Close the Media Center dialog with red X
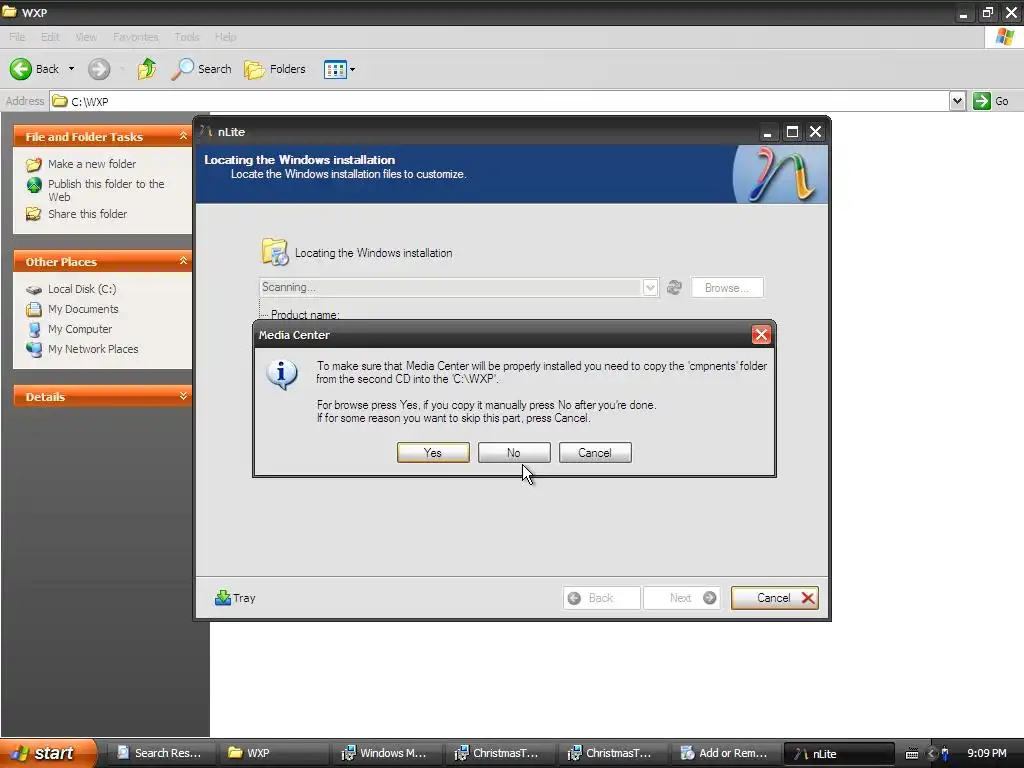The width and height of the screenshot is (1024, 768). pos(761,335)
